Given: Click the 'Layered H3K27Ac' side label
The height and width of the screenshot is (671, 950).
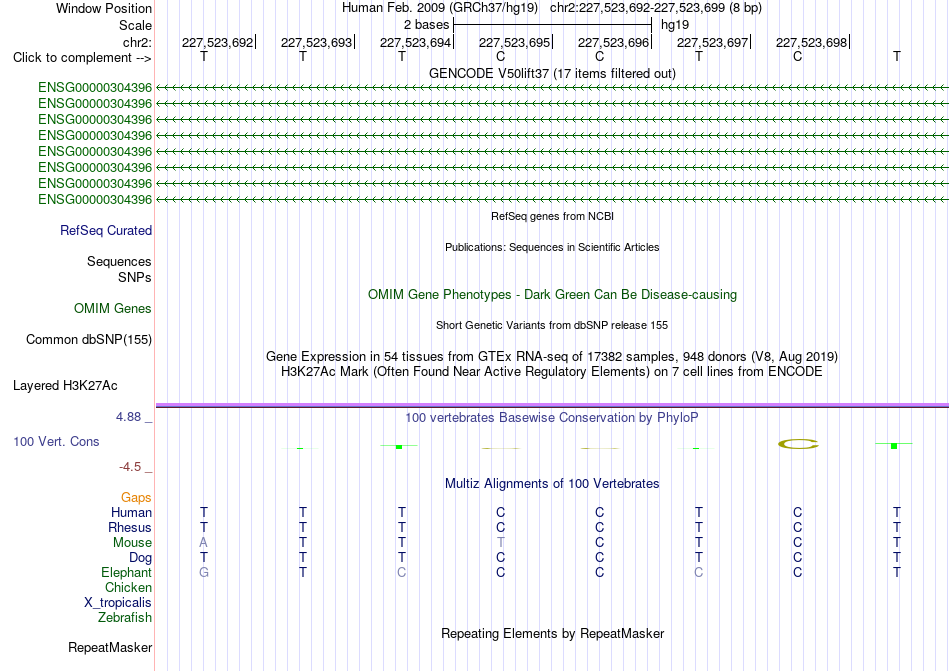Looking at the screenshot, I should coord(65,386).
